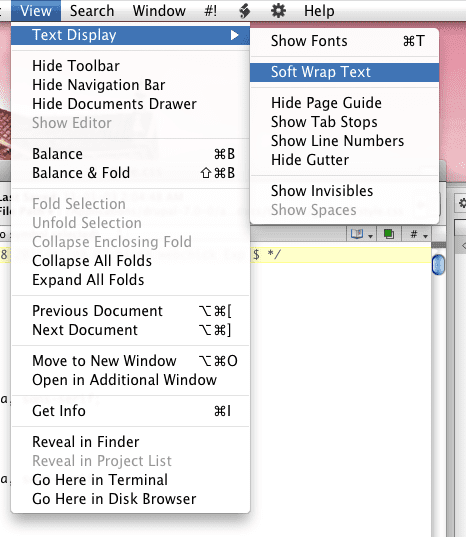Image resolution: width=466 pixels, height=537 pixels.
Task: Open the #! shebang menu
Action: pos(210,11)
